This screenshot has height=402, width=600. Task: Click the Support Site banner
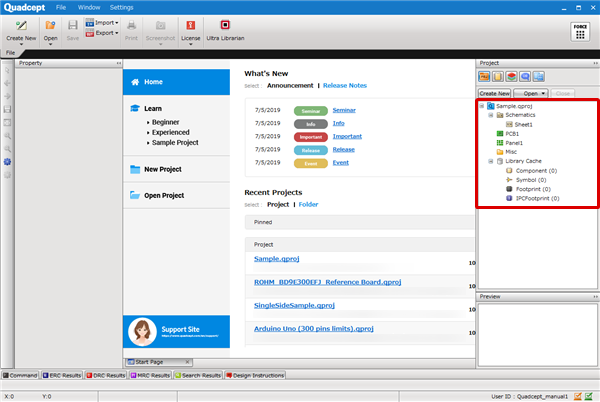[x=175, y=330]
